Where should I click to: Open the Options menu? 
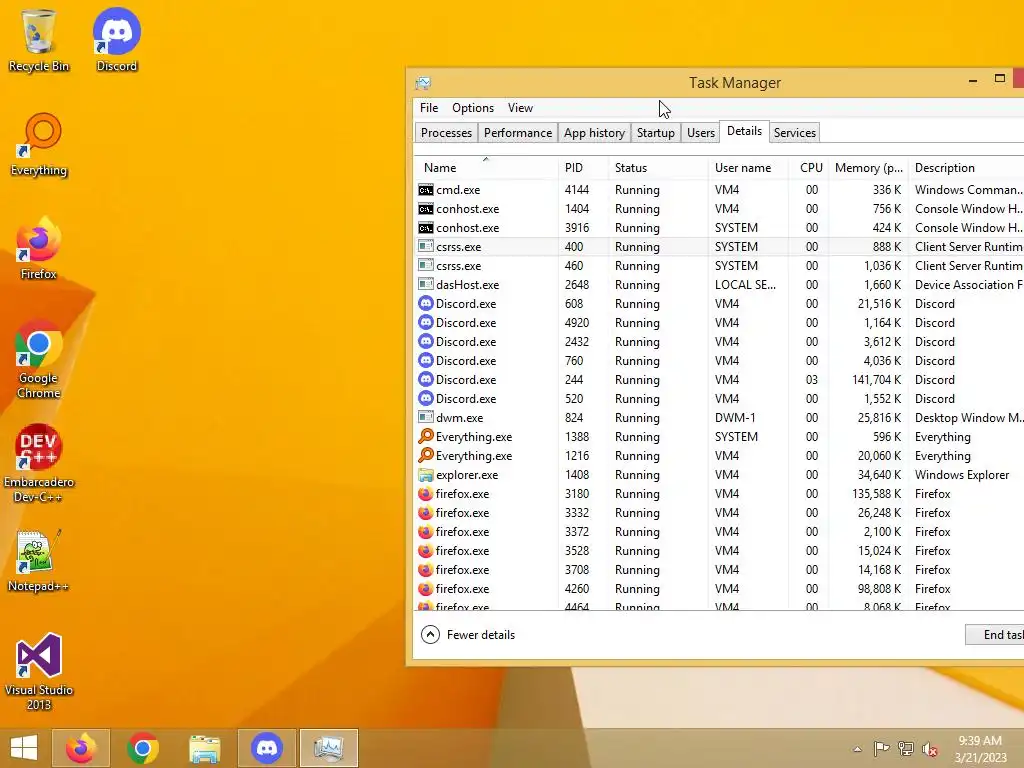click(x=473, y=108)
